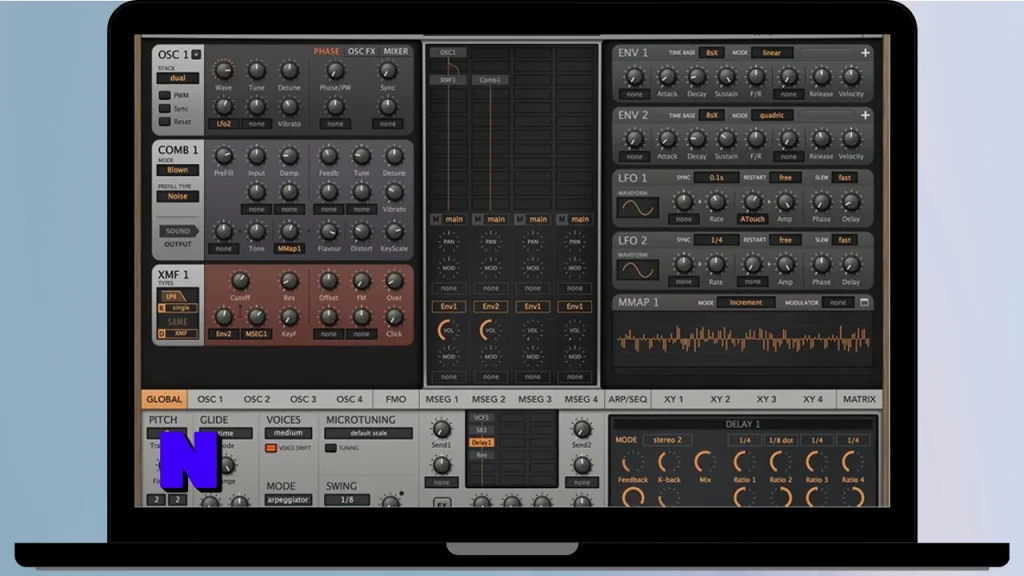1024x576 pixels.
Task: Click the LFO 2 waveform display
Action: 637,270
